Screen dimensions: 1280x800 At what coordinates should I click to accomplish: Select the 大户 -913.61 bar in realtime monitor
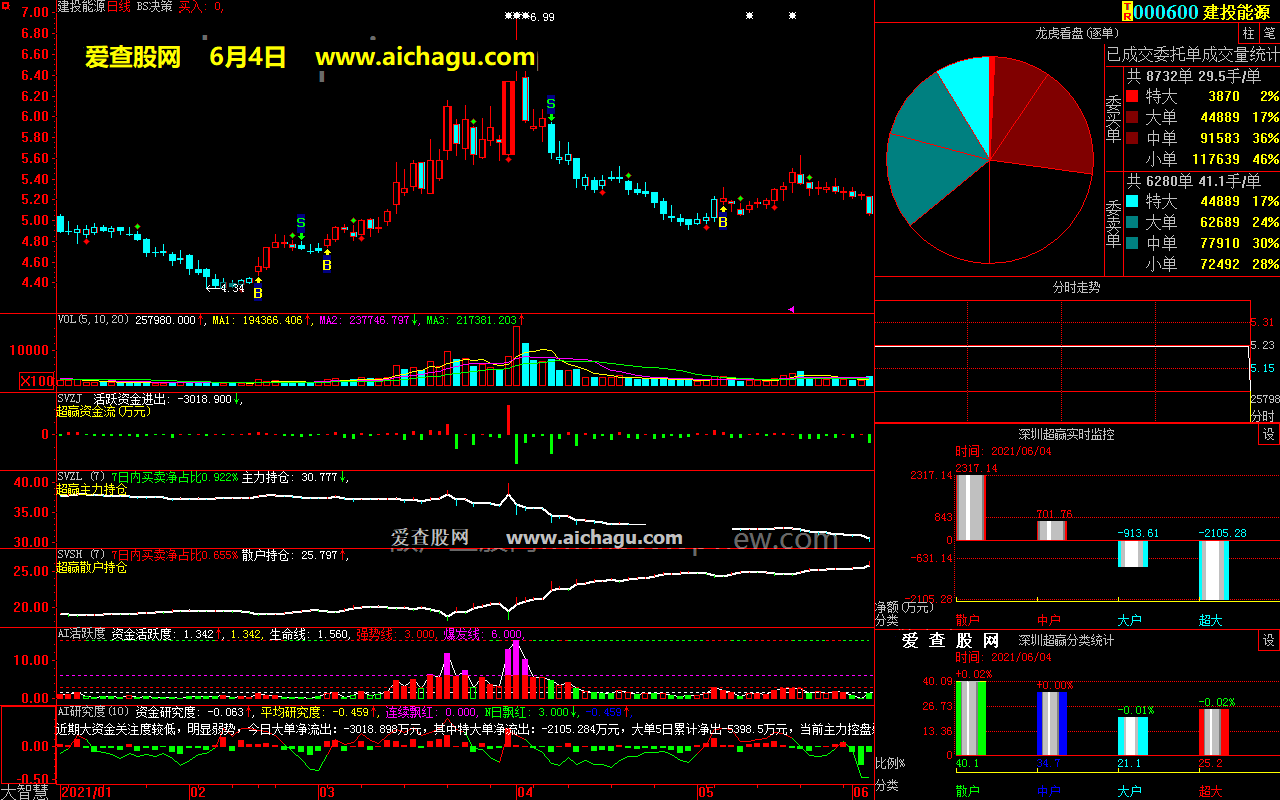coord(1133,554)
